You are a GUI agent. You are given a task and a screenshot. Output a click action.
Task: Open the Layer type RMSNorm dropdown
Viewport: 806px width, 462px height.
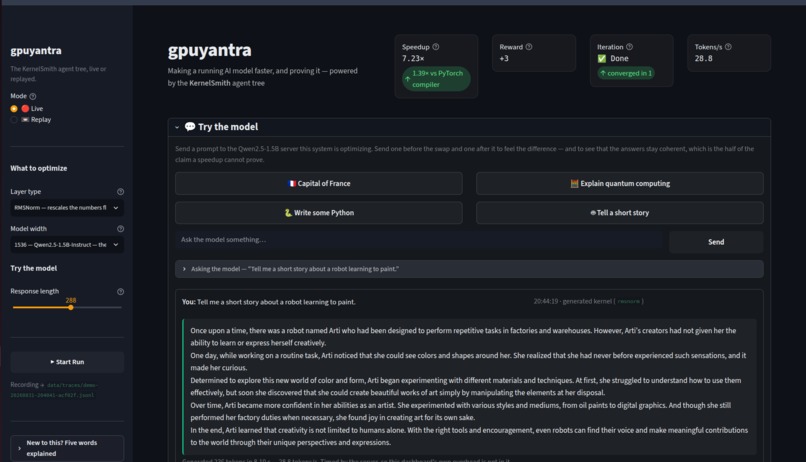tap(67, 208)
